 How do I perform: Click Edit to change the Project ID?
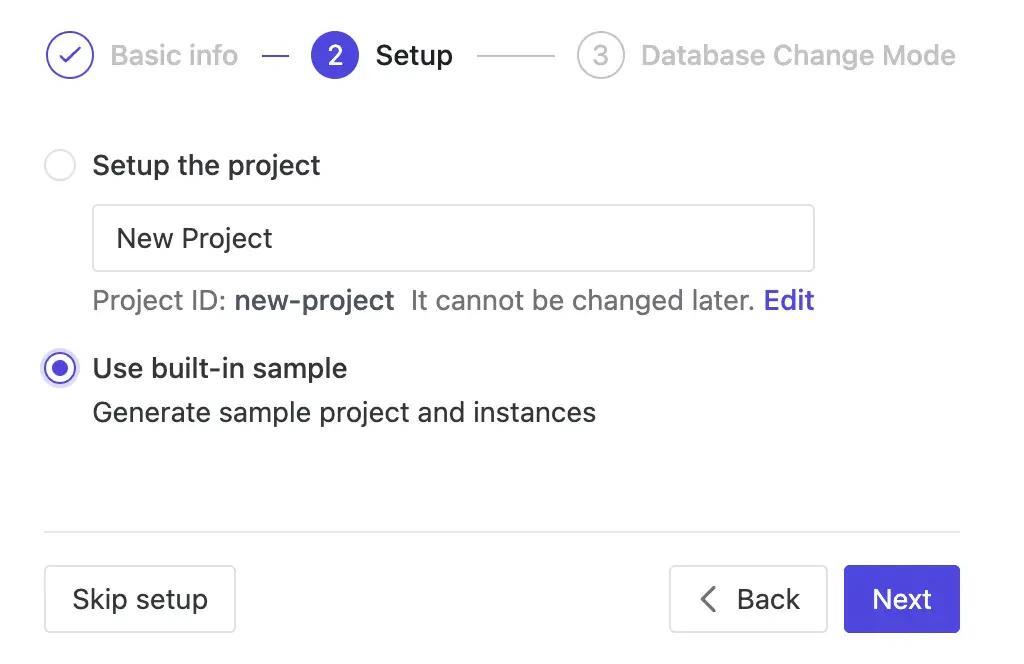789,300
